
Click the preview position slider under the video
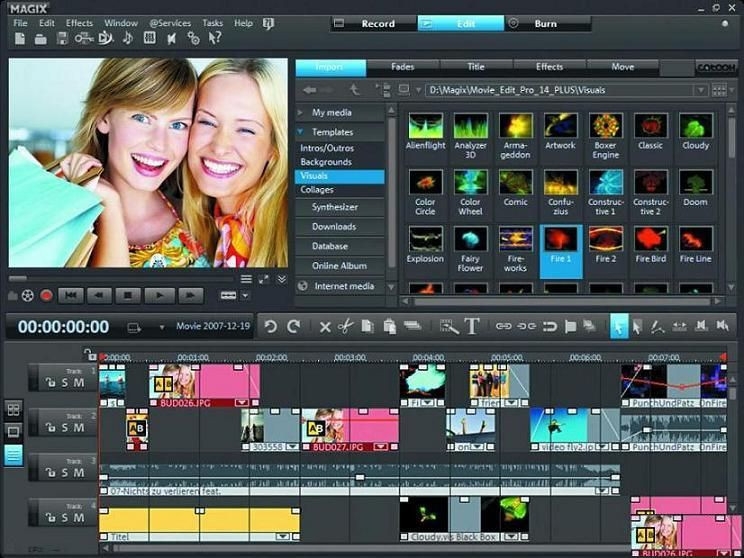pyautogui.click(x=121, y=279)
